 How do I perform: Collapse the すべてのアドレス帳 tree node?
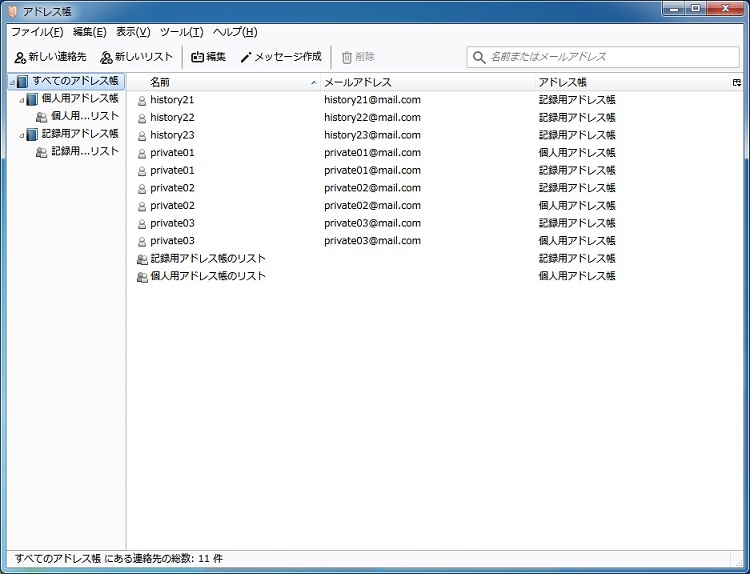coord(10,82)
